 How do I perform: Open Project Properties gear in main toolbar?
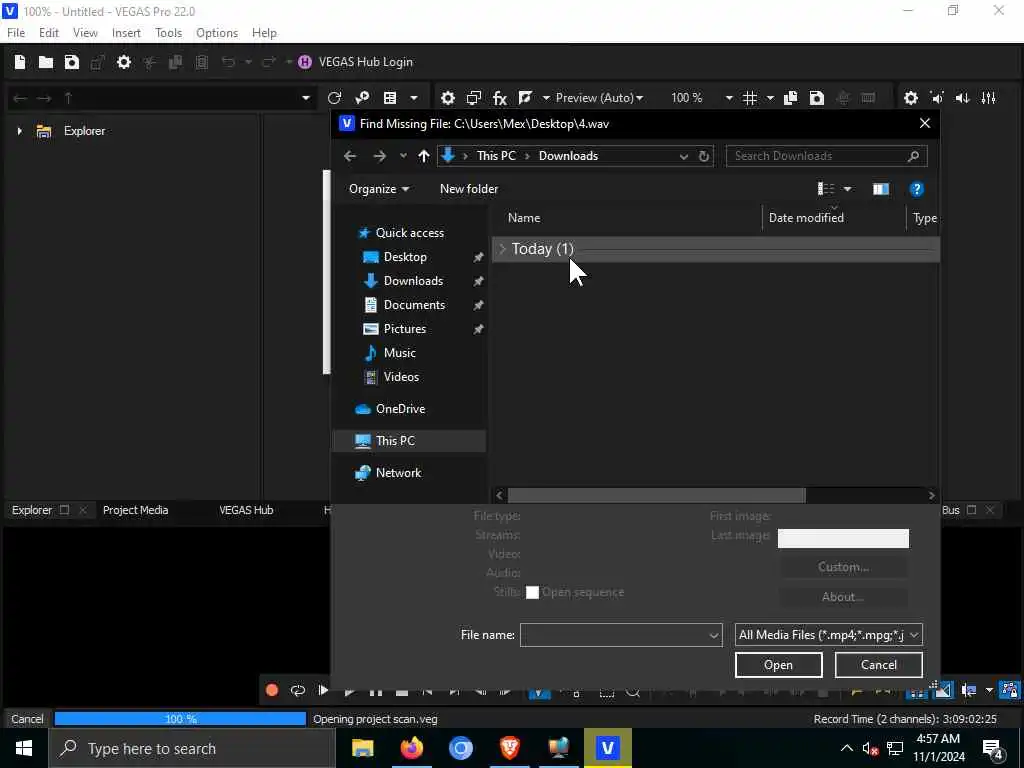coord(123,62)
